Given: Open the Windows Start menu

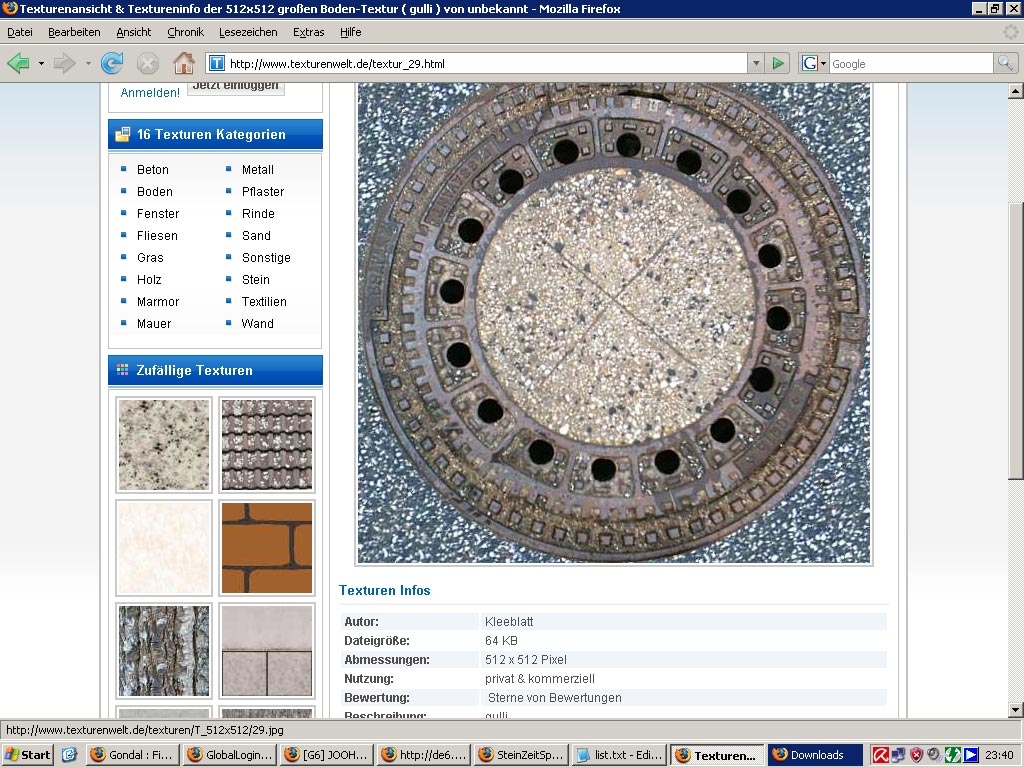Looking at the screenshot, I should click(27, 755).
